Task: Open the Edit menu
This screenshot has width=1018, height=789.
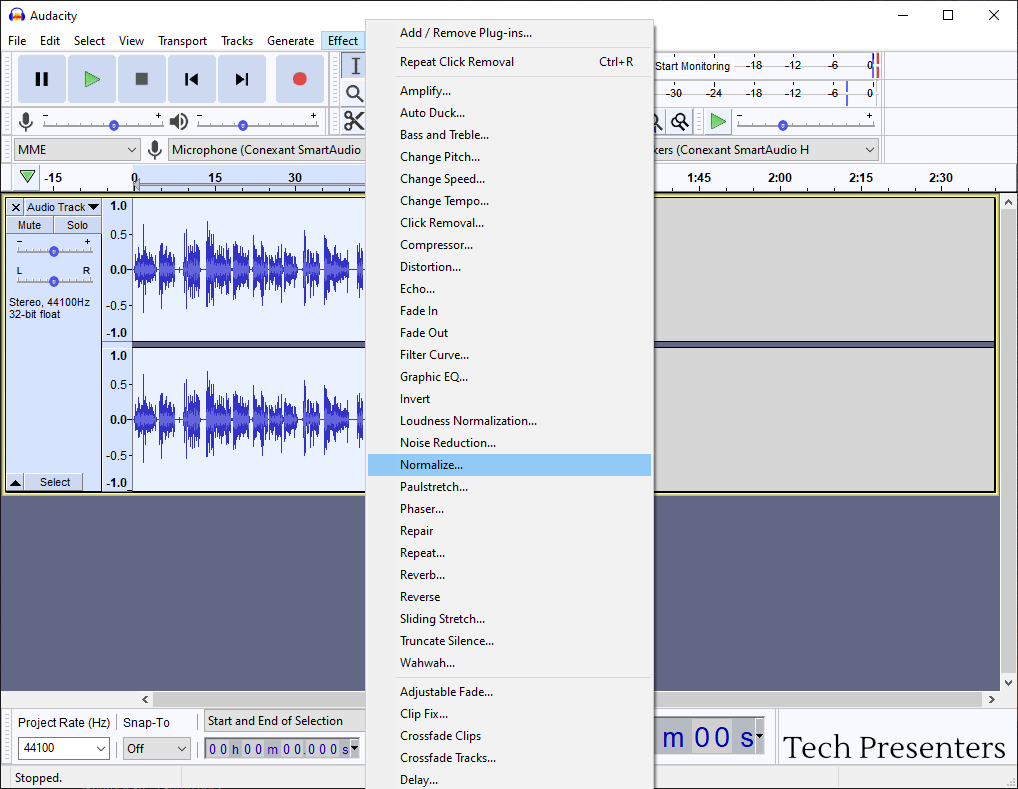Action: pos(50,41)
